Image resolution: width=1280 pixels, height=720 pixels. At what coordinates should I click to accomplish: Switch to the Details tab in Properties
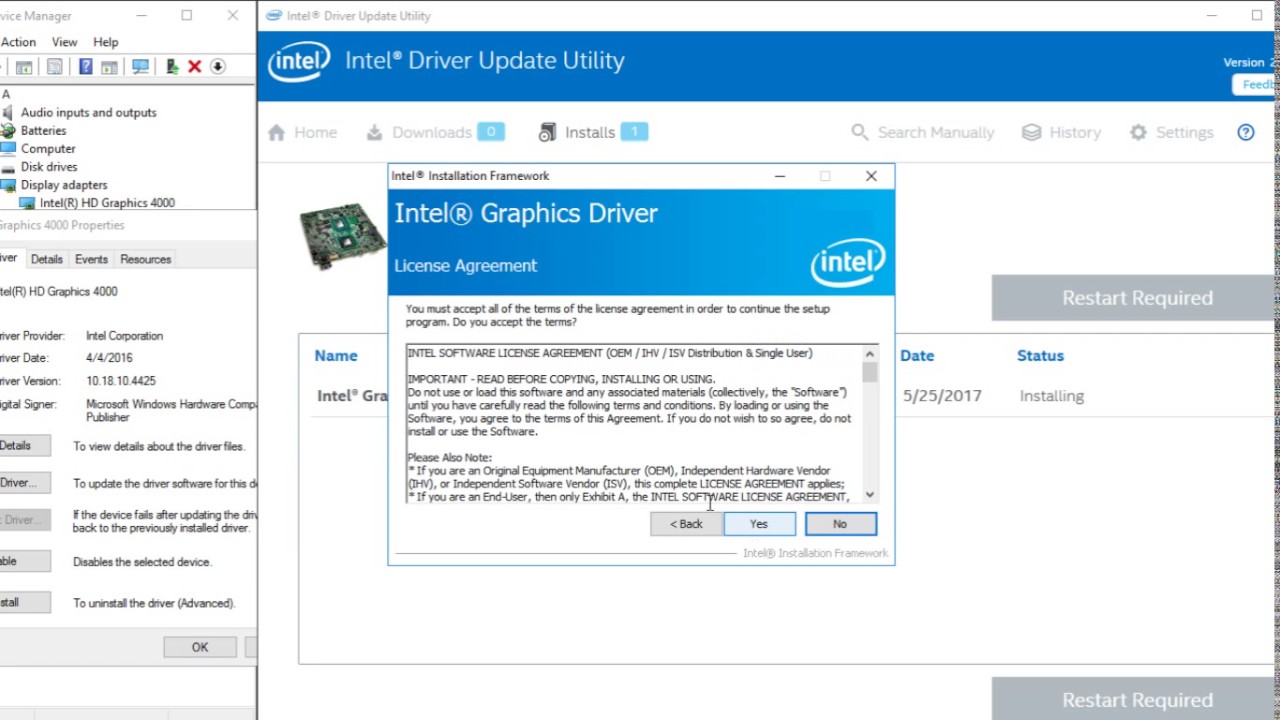click(x=47, y=259)
